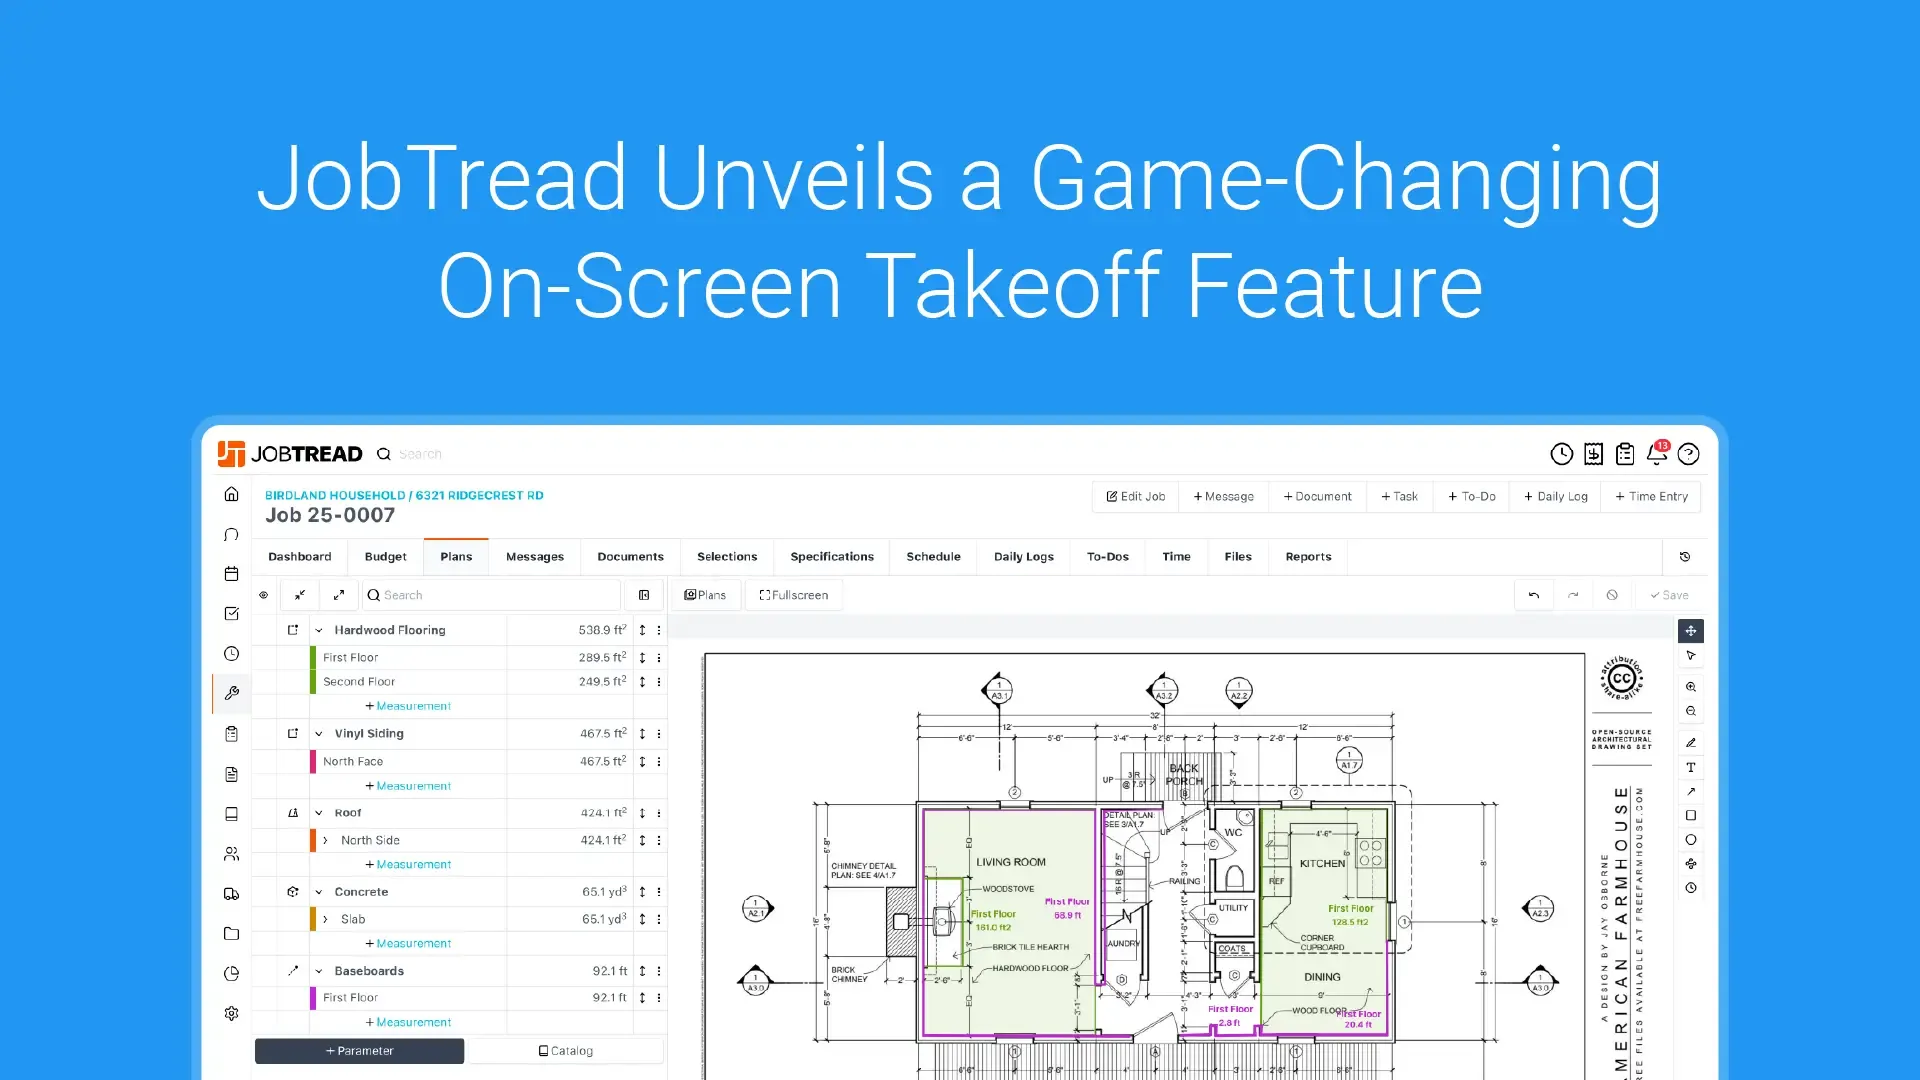Search within the takeoff panel search field
The height and width of the screenshot is (1080, 1920).
pos(495,595)
